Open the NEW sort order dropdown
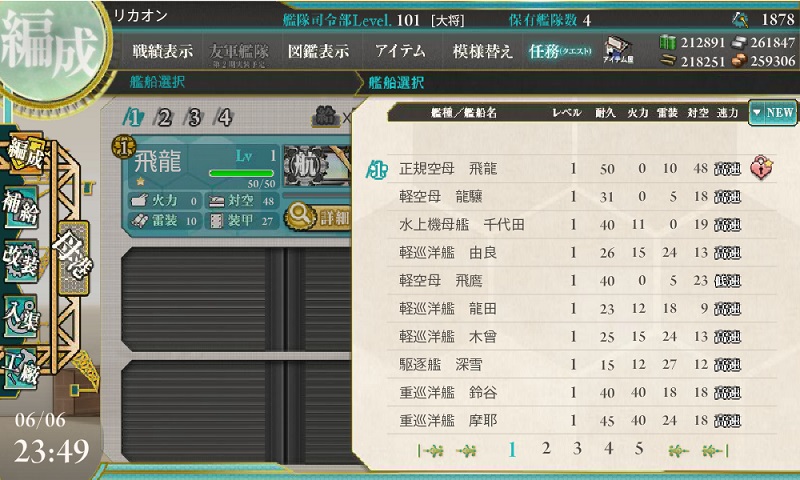Viewport: 800px width, 480px height. 772,113
